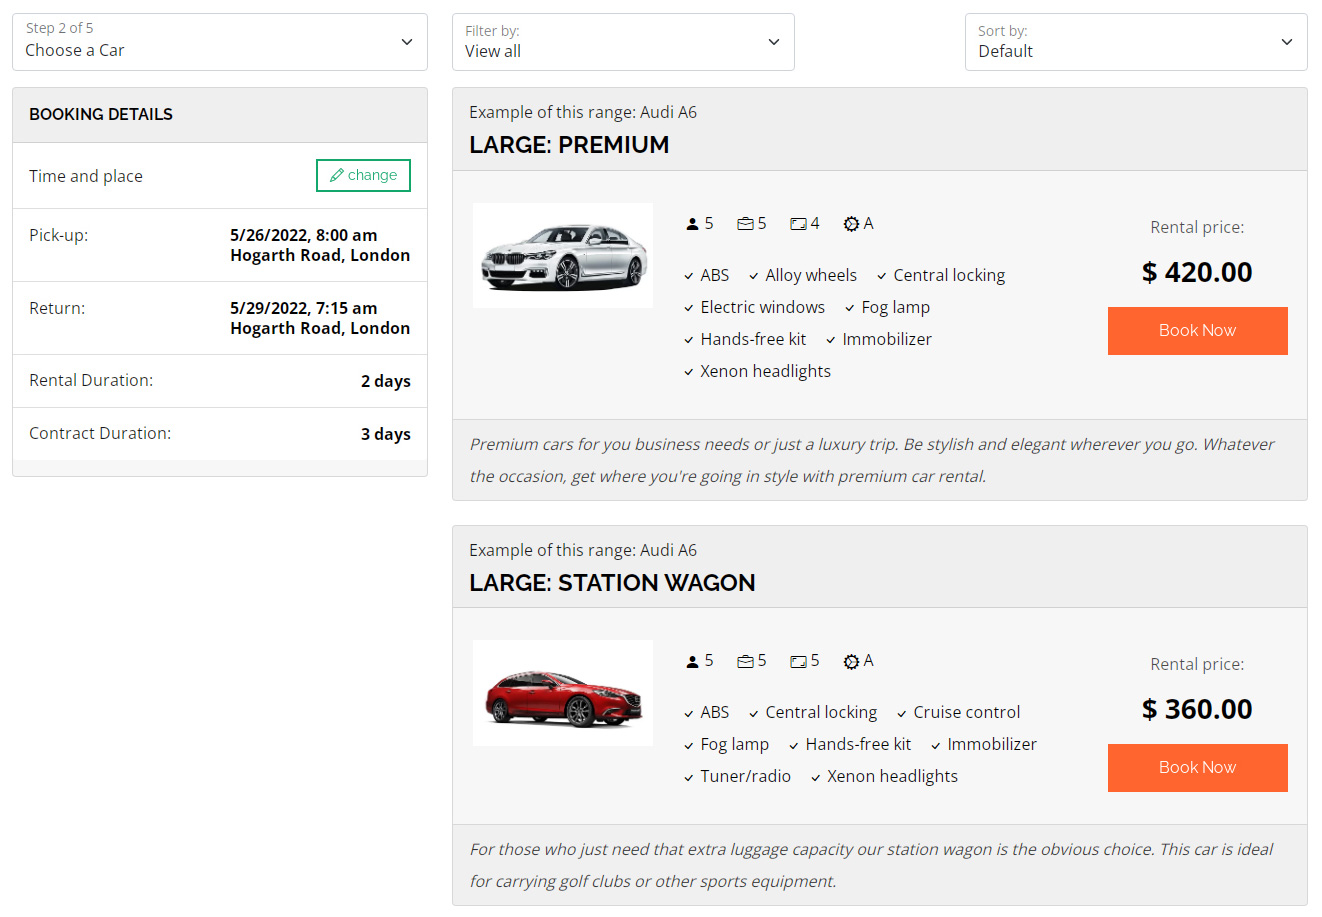This screenshot has height=917, width=1322.
Task: Open the Sort by Default dropdown
Action: click(x=1135, y=42)
